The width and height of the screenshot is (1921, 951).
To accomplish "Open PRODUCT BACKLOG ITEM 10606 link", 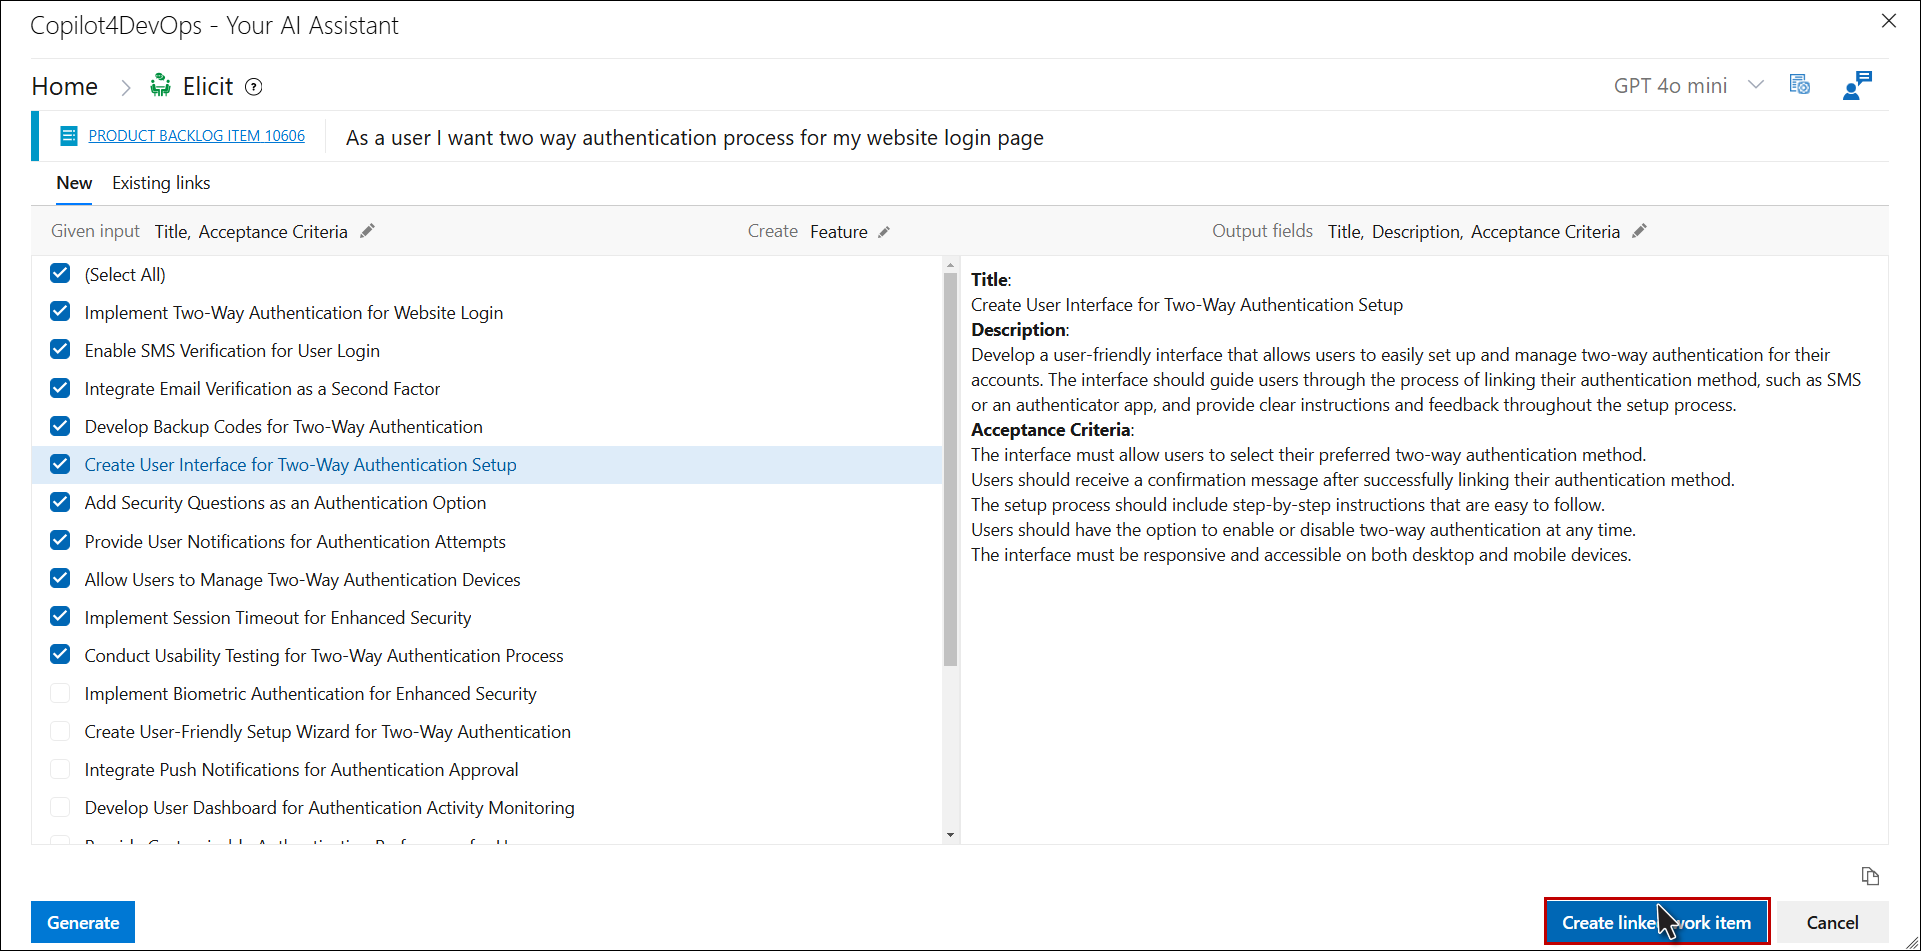I will click(197, 136).
